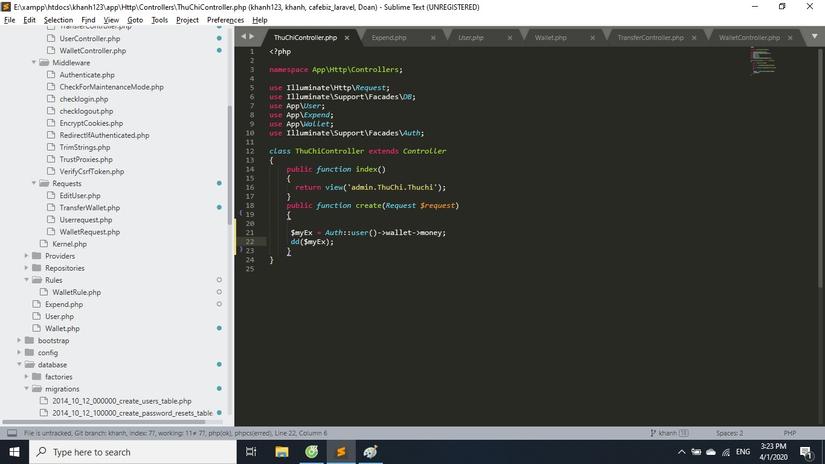Collapse the migrations folder
825x464 pixels.
coord(26,389)
